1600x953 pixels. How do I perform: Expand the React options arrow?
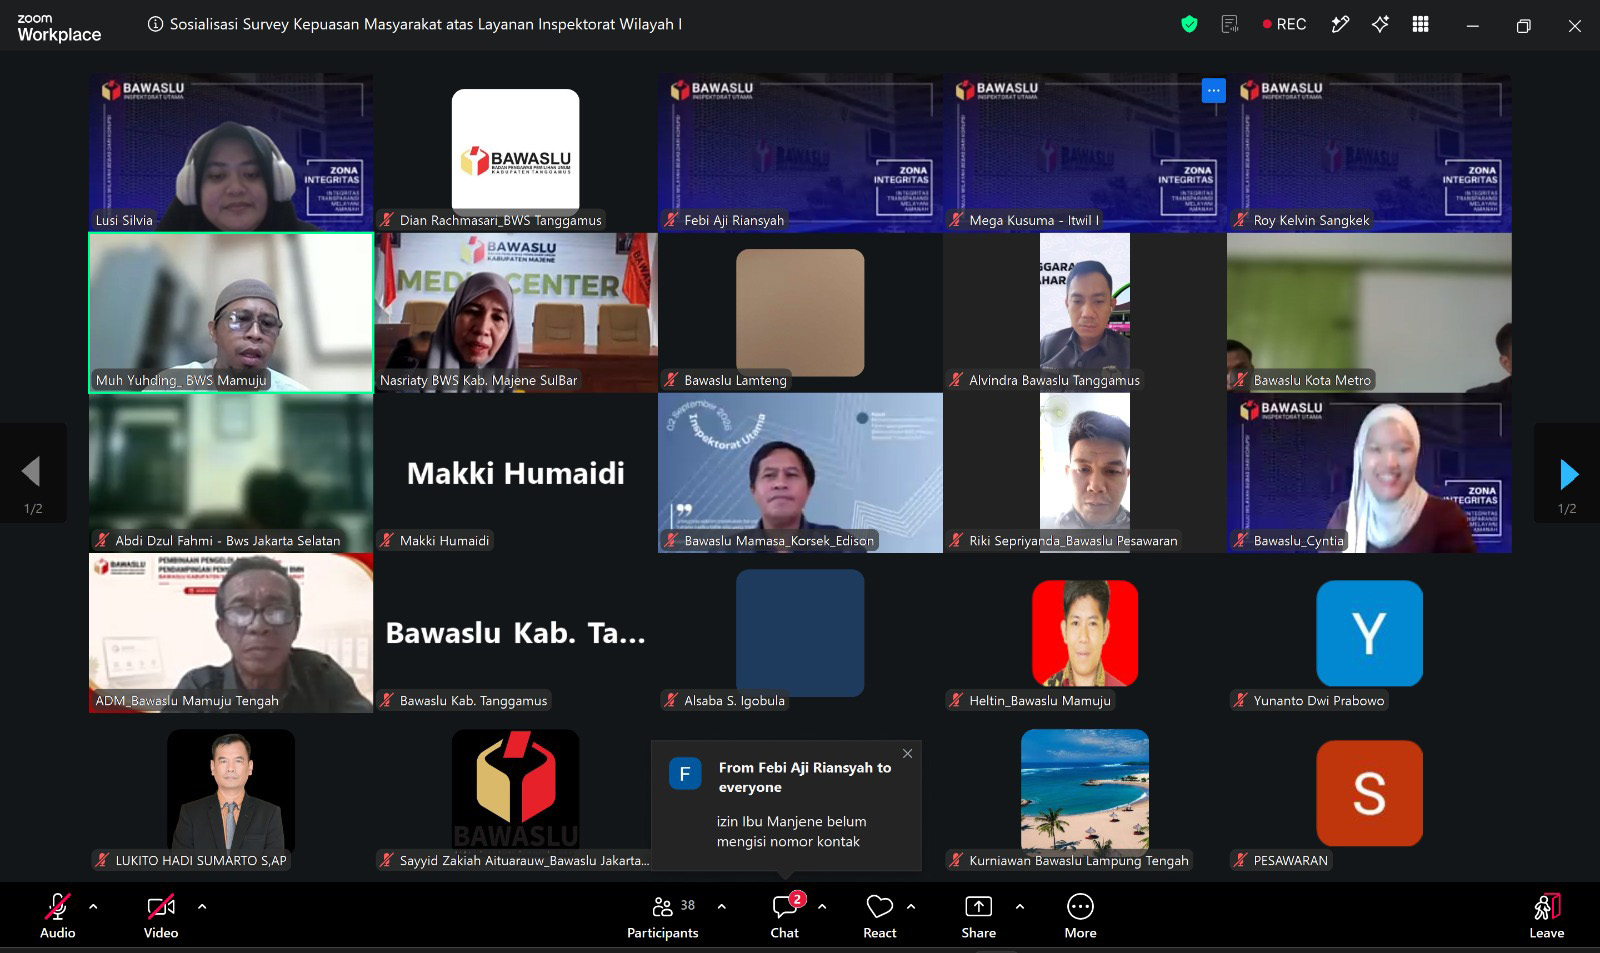(911, 907)
